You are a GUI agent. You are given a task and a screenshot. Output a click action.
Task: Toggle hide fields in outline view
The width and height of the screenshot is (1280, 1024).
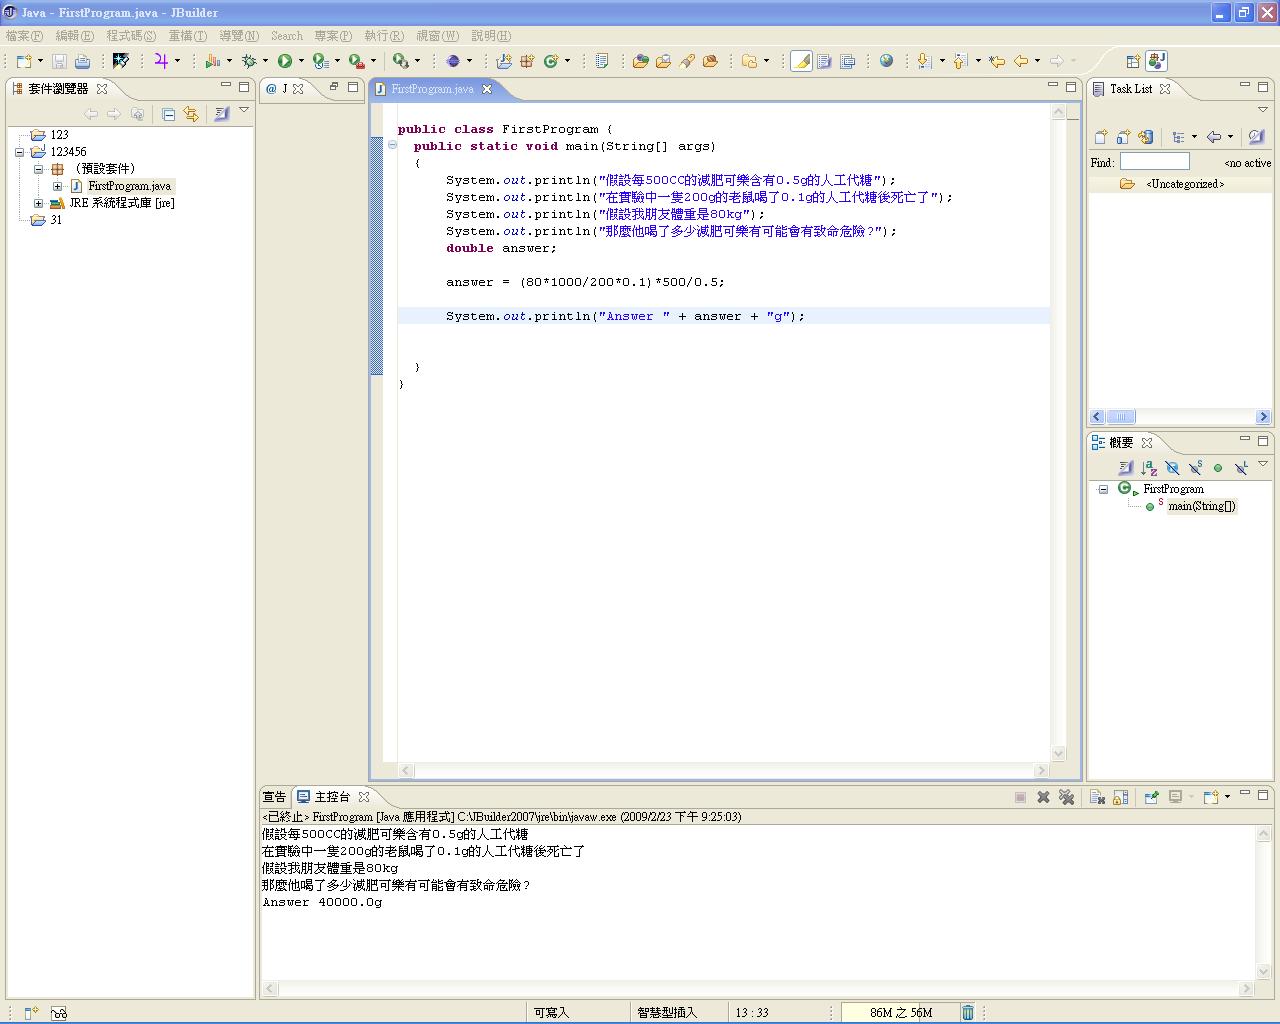pyautogui.click(x=1172, y=467)
